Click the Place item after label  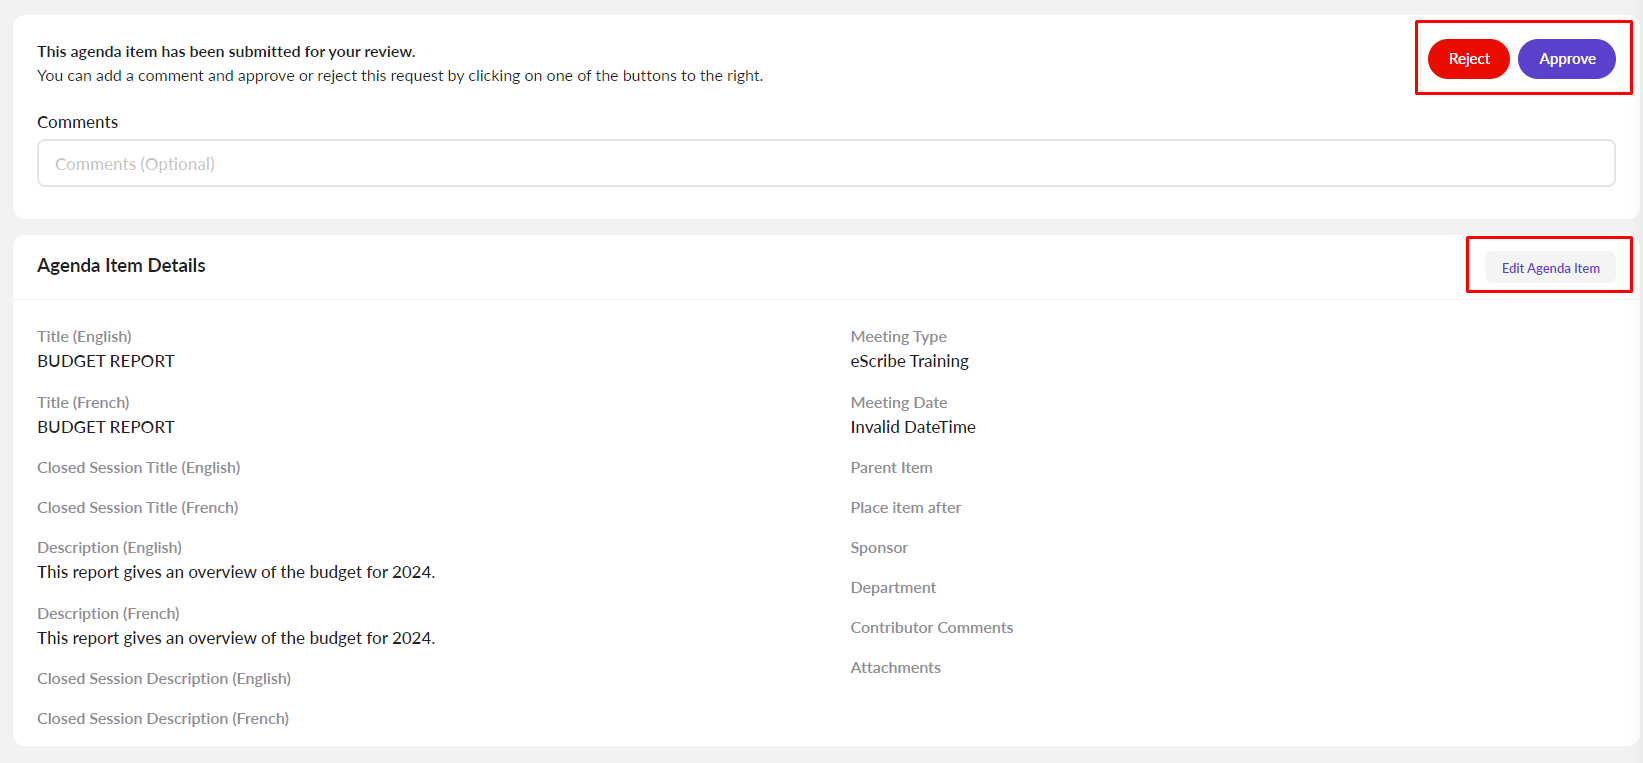tap(905, 508)
